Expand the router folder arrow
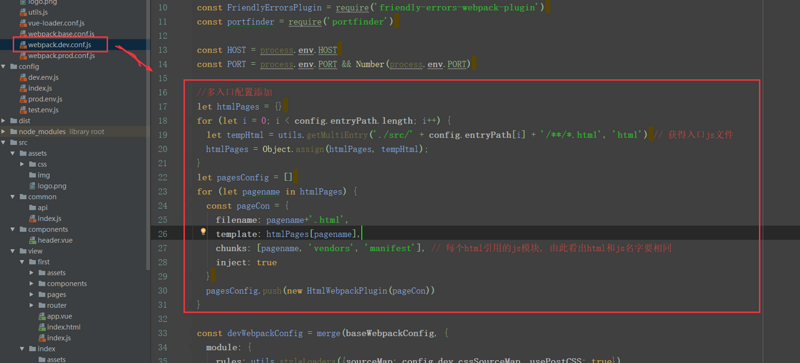Image resolution: width=800 pixels, height=363 pixels. coord(32,305)
